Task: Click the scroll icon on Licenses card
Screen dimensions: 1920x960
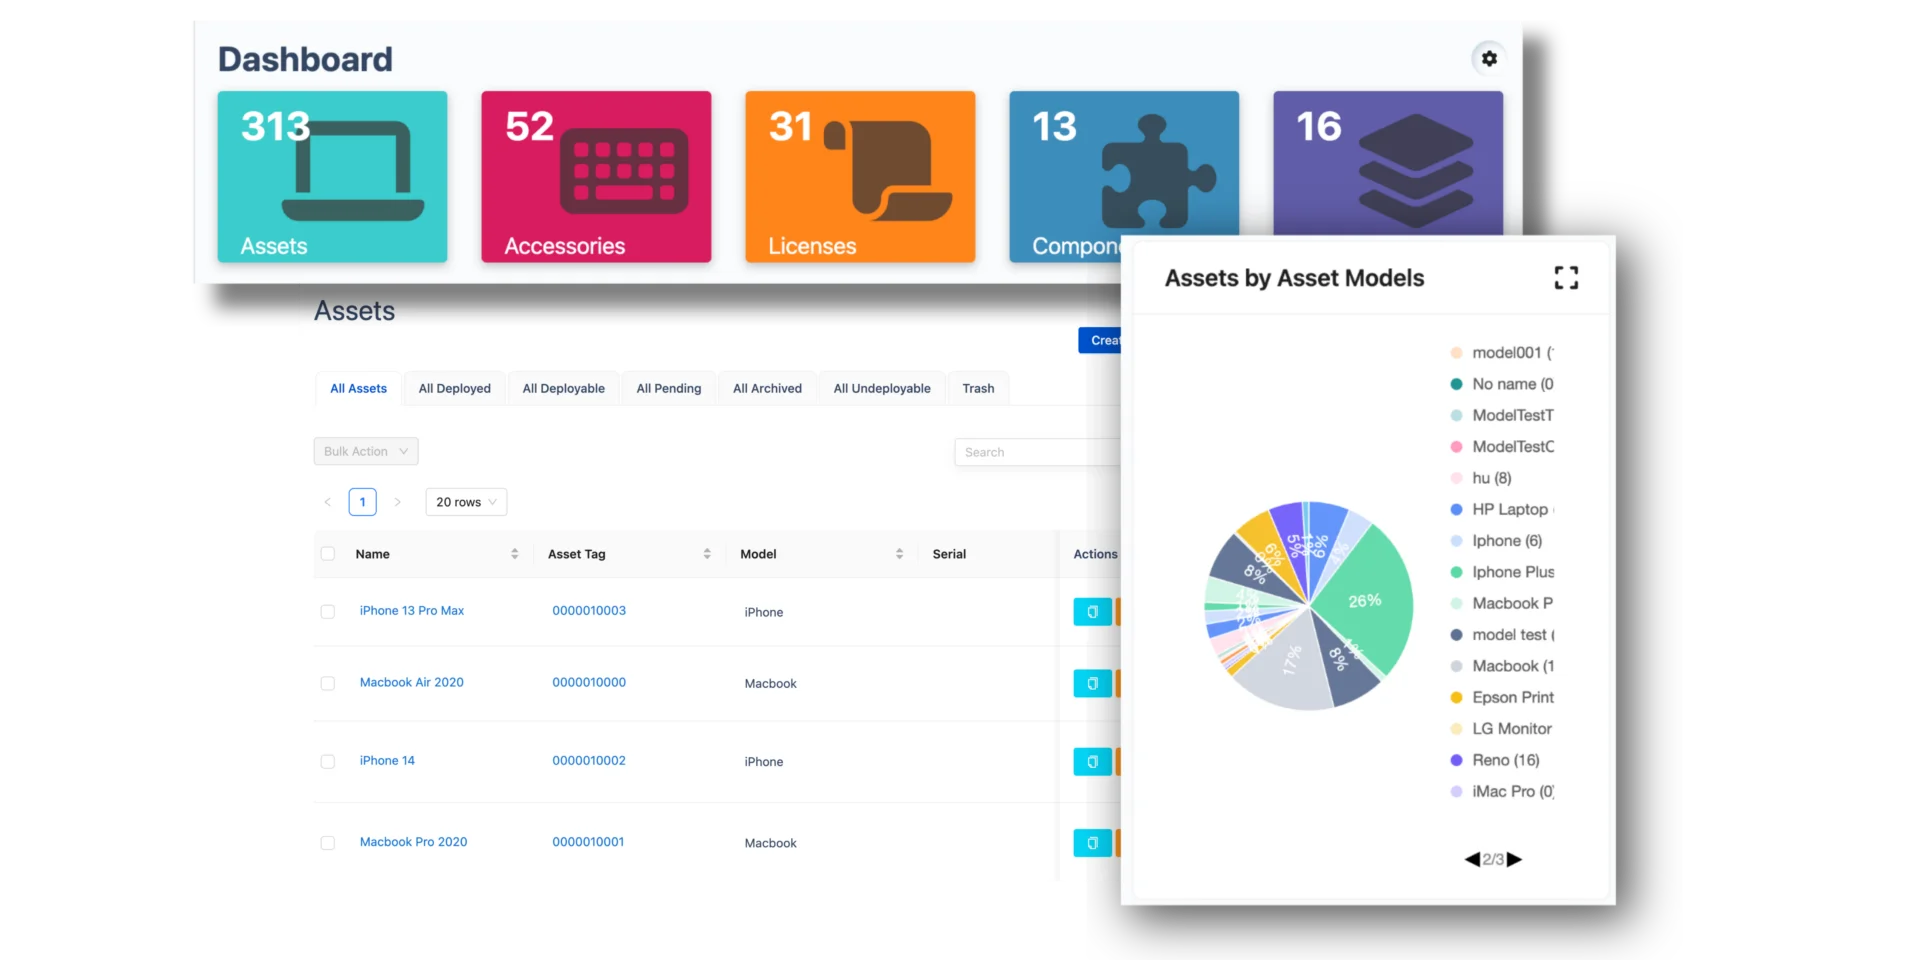Action: [x=888, y=170]
